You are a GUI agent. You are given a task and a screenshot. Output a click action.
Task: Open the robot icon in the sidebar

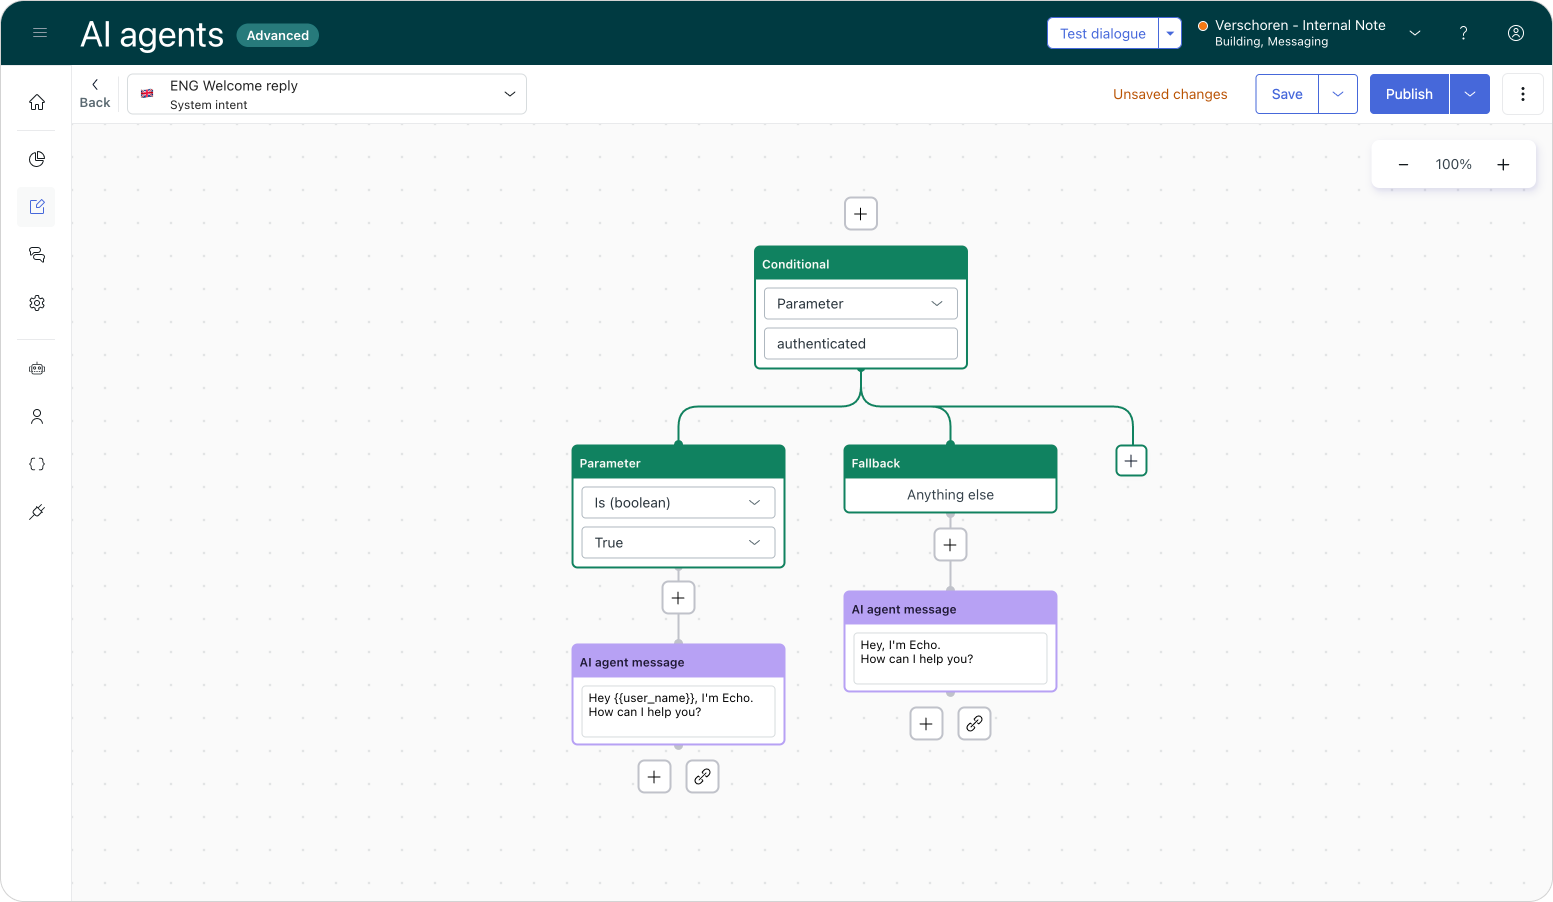tap(37, 369)
